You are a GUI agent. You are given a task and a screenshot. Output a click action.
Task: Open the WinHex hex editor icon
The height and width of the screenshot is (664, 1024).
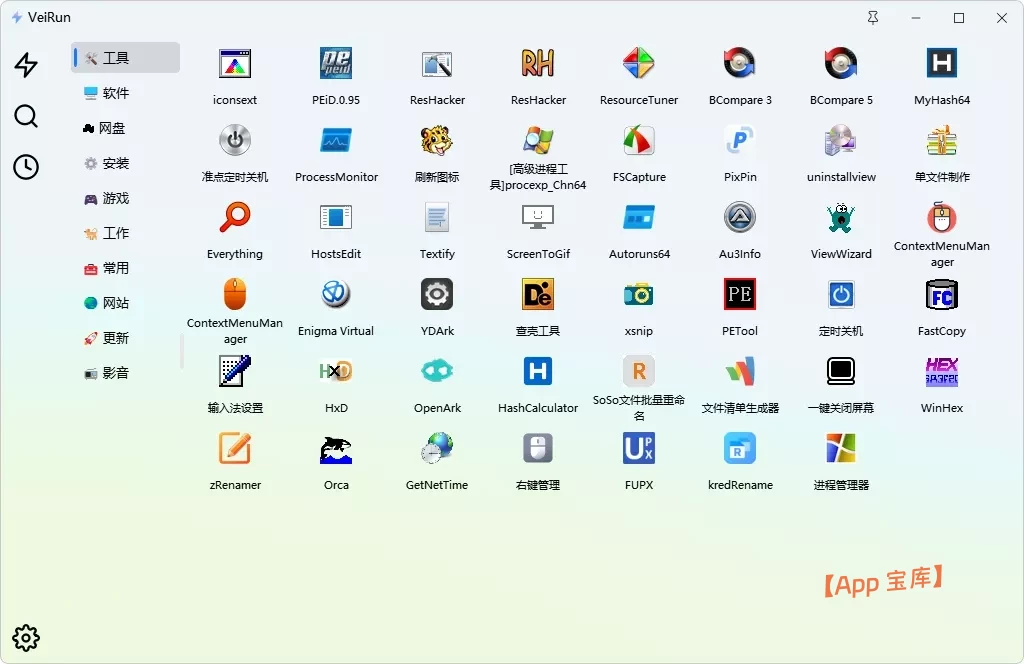[942, 372]
